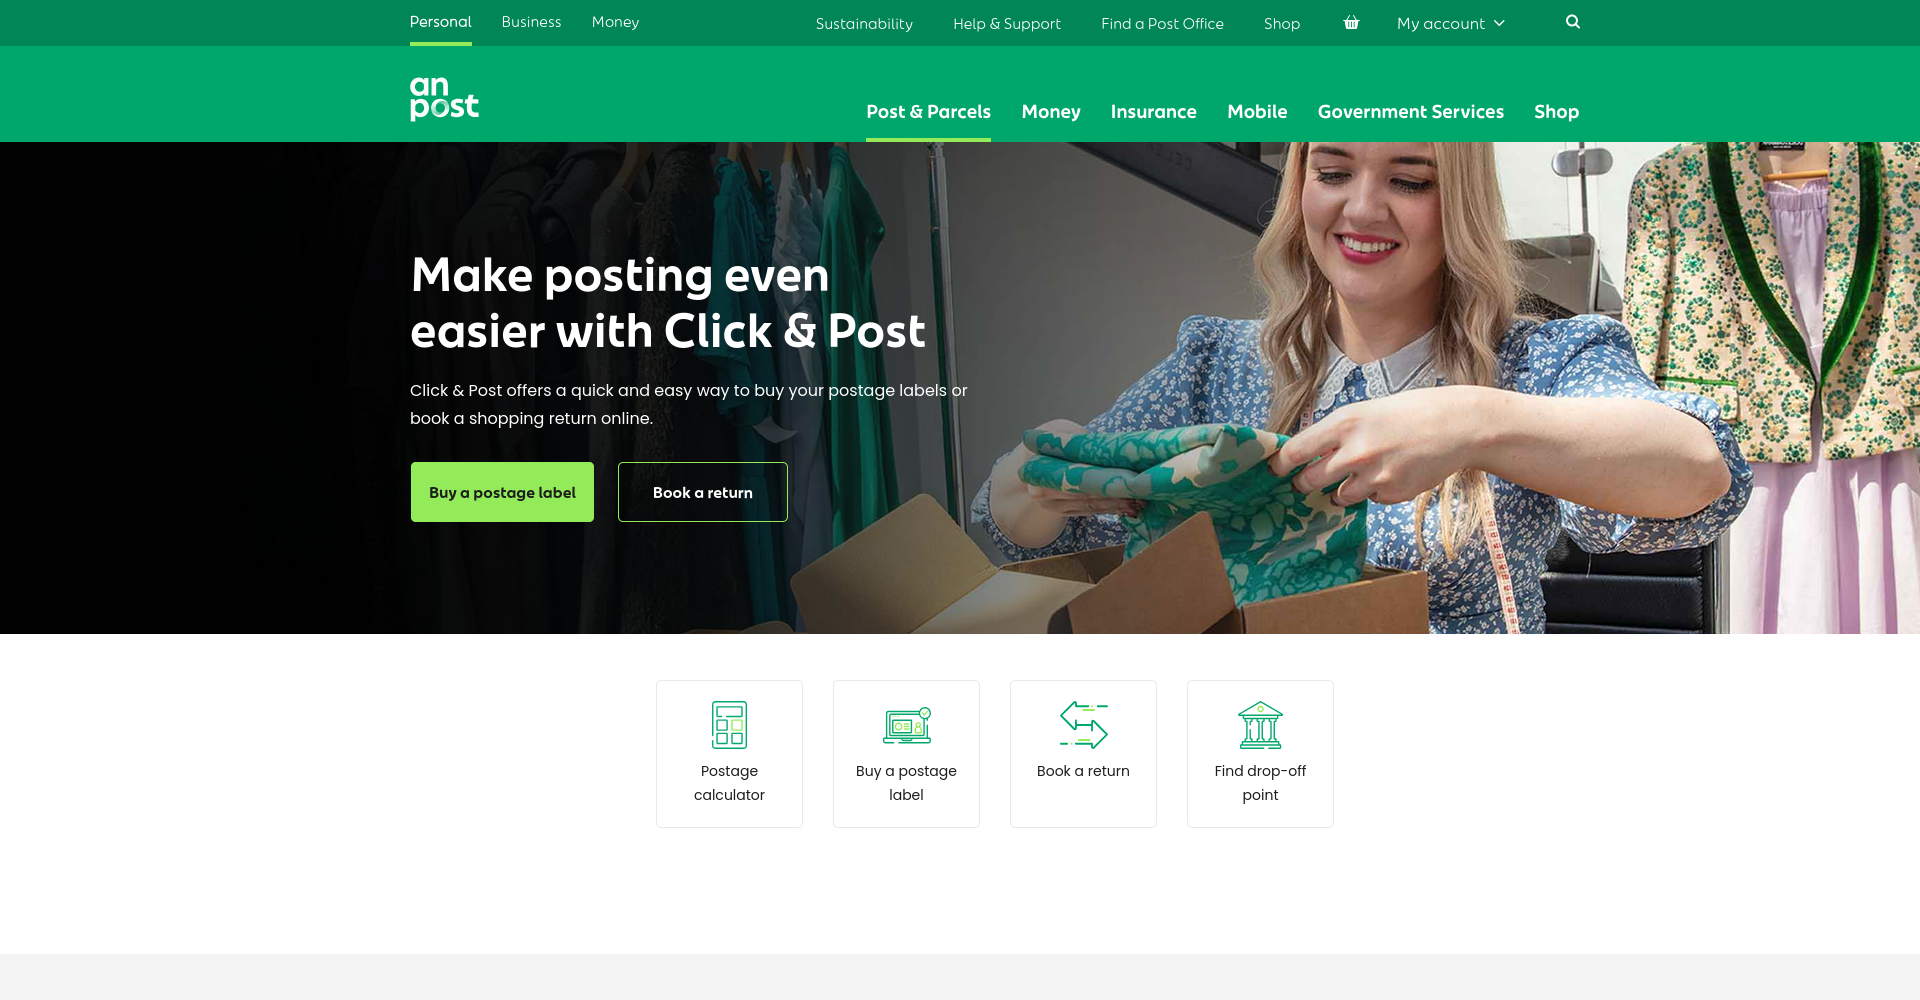Go to the An Post logo home
Viewport: 1920px width, 1000px height.
pos(444,98)
